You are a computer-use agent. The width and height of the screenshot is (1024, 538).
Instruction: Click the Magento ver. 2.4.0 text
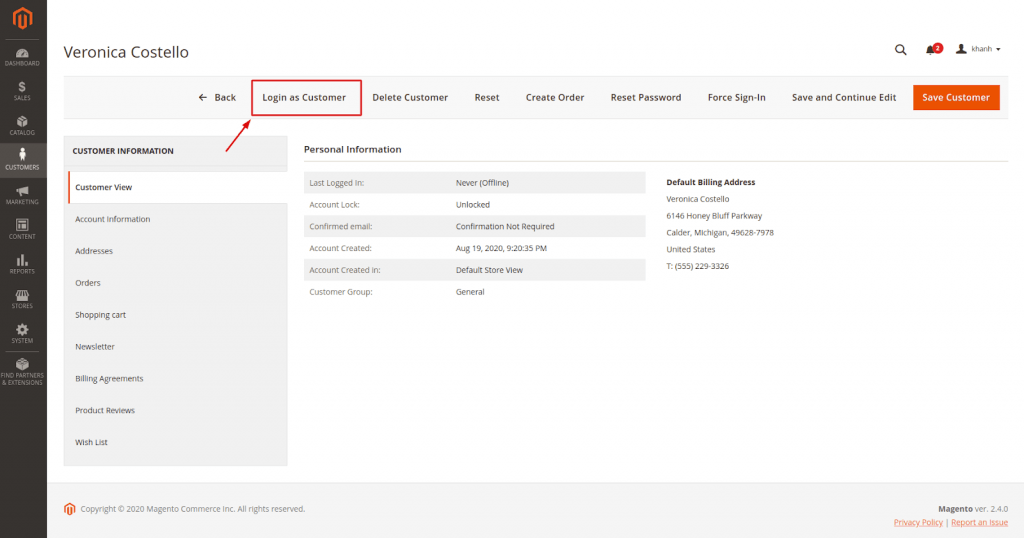tap(973, 509)
